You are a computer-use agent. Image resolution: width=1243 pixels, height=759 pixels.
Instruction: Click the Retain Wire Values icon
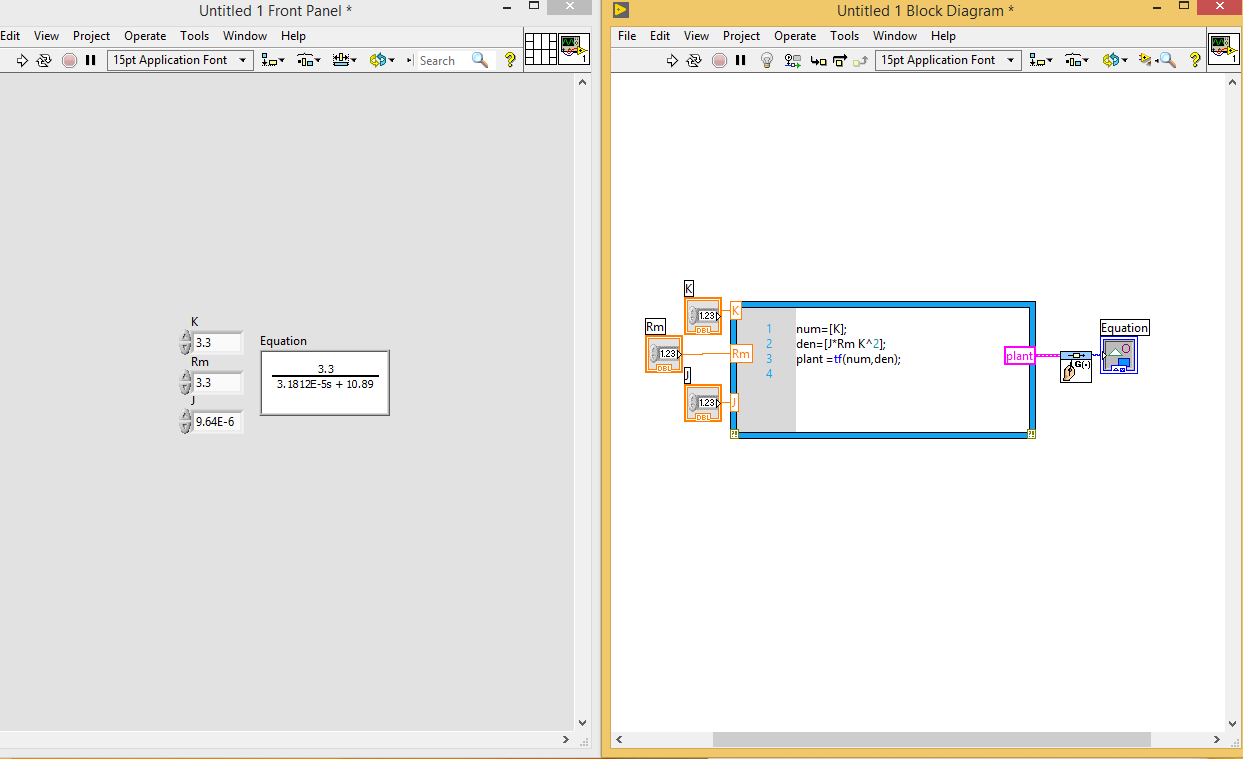[793, 60]
